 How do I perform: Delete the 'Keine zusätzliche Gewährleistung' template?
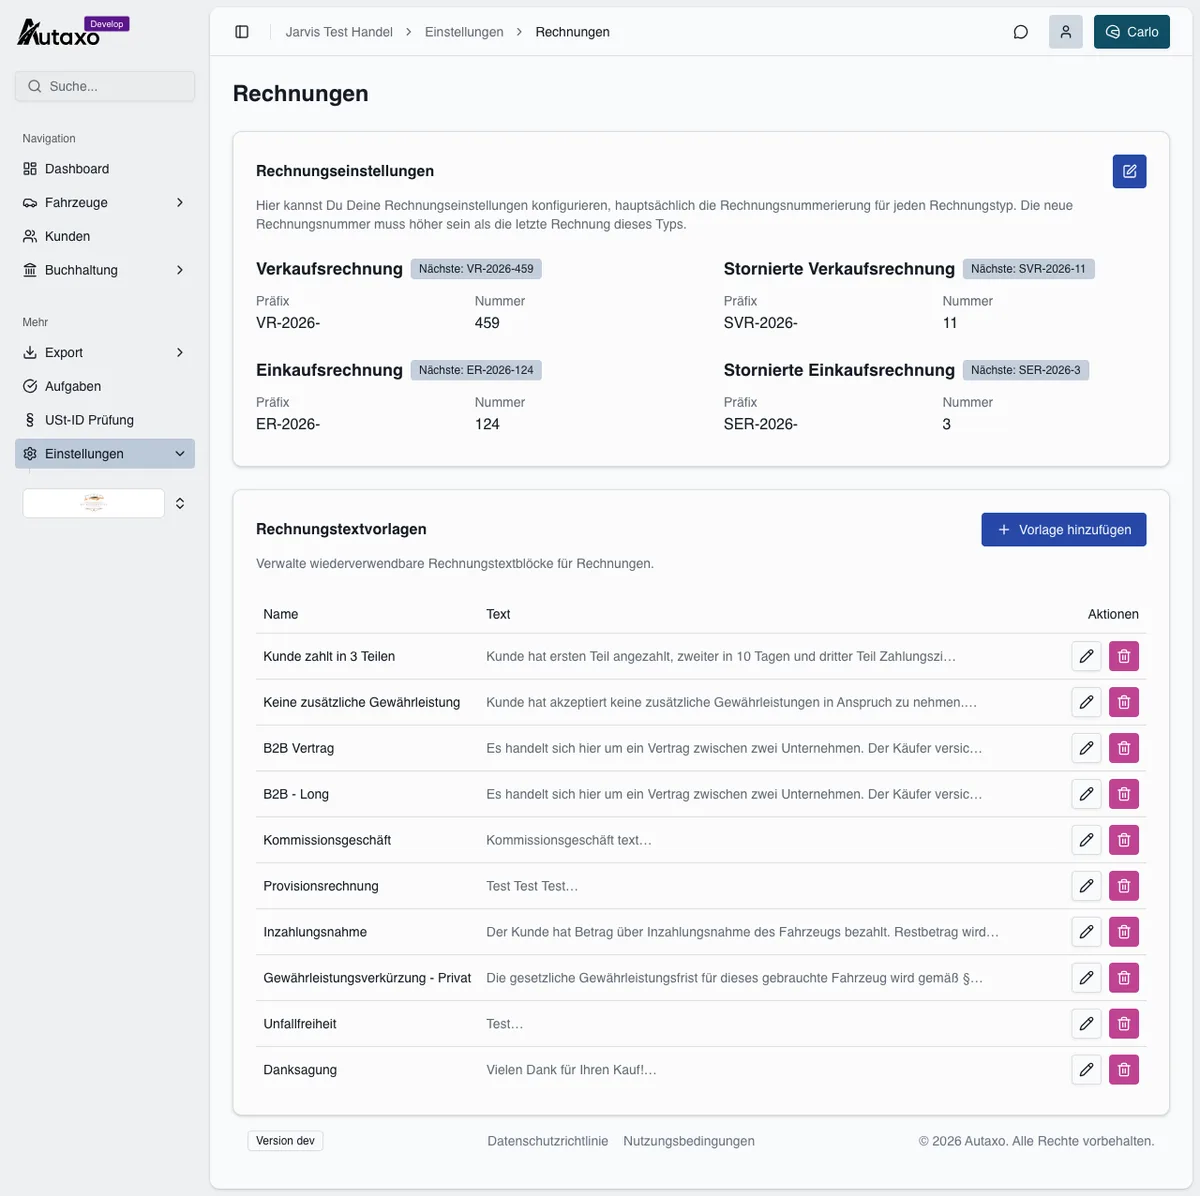pyautogui.click(x=1124, y=702)
